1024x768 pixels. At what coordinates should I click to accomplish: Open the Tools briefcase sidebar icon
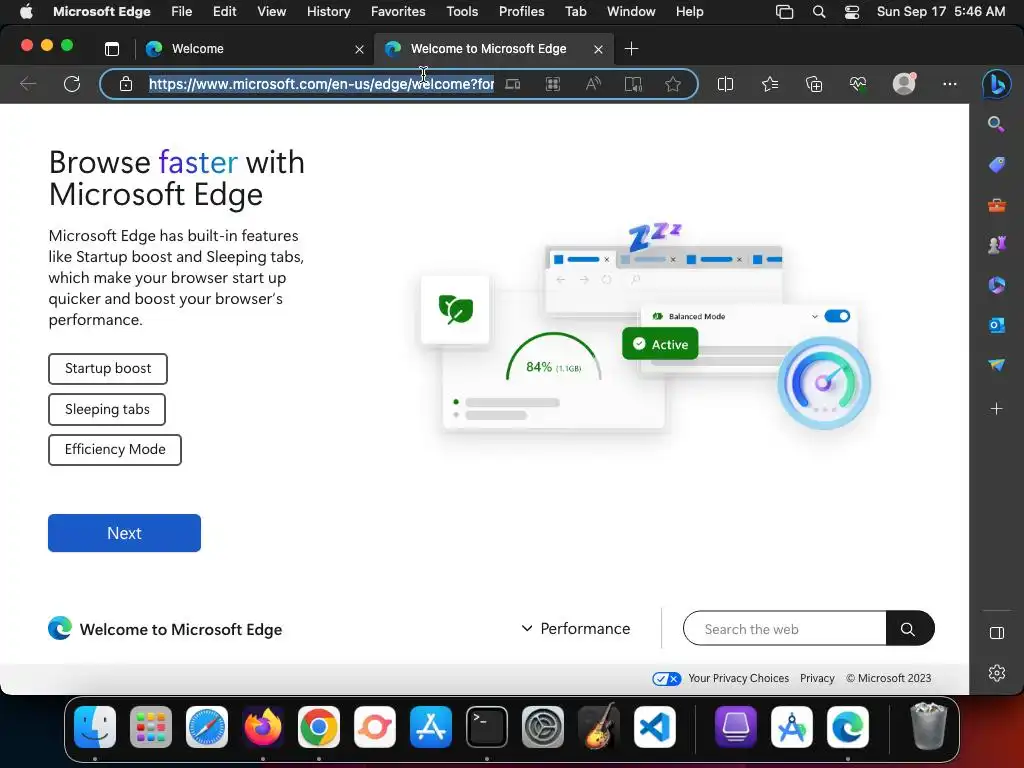997,206
